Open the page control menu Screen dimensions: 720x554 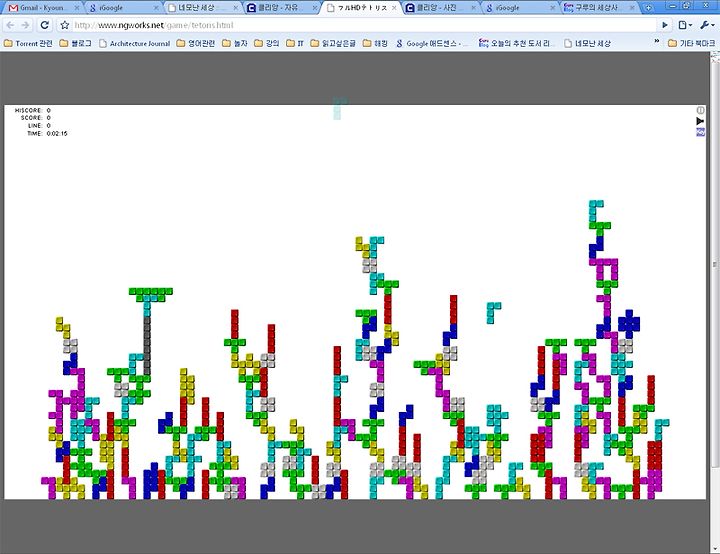(685, 25)
